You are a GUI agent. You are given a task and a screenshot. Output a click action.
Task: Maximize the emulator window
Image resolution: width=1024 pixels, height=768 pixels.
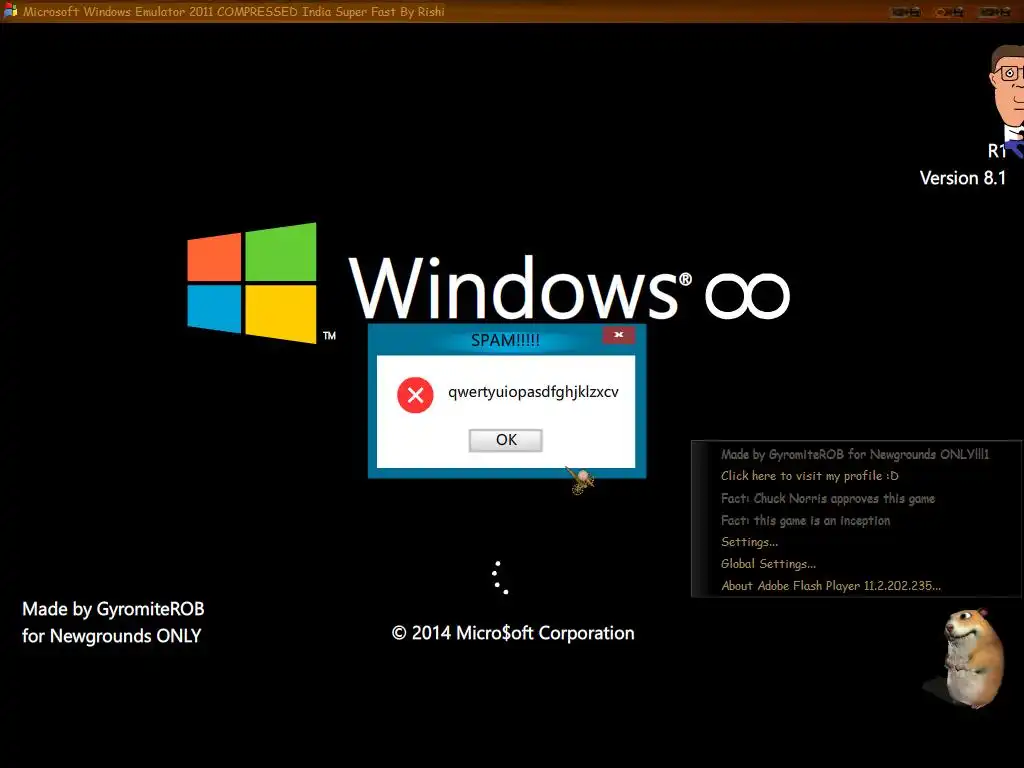coord(950,12)
